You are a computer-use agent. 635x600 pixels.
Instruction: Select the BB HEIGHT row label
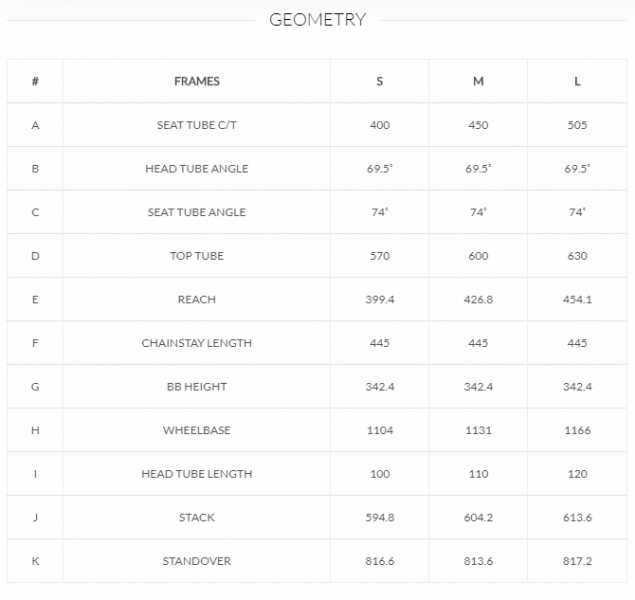(x=196, y=387)
